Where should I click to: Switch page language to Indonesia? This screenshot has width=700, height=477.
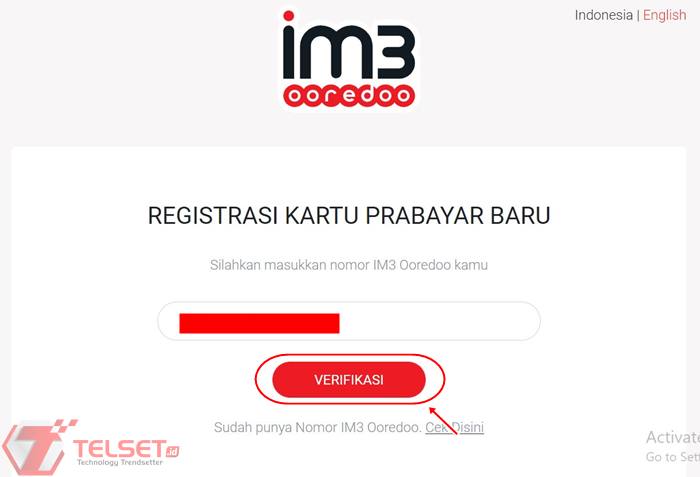coord(604,15)
